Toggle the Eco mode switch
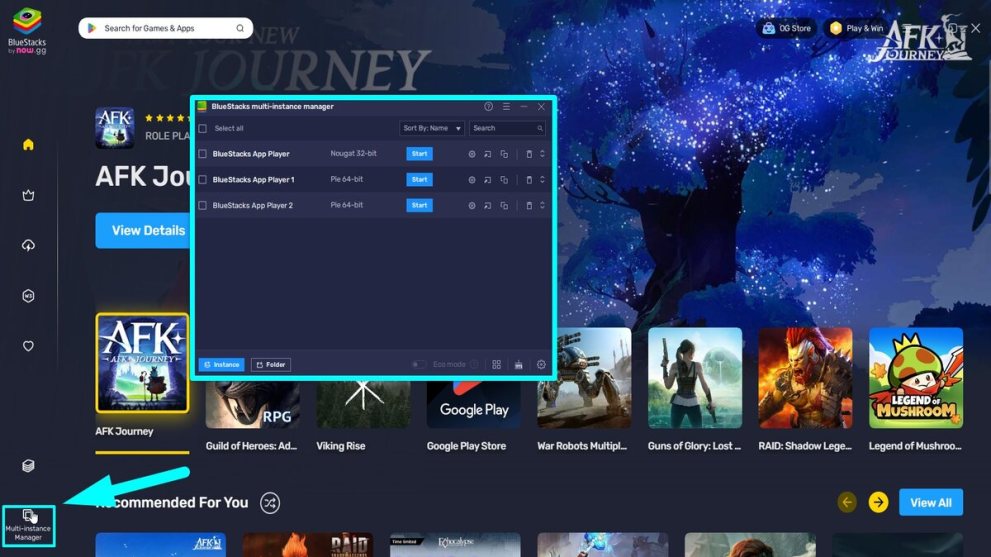The image size is (991, 557). pos(418,365)
